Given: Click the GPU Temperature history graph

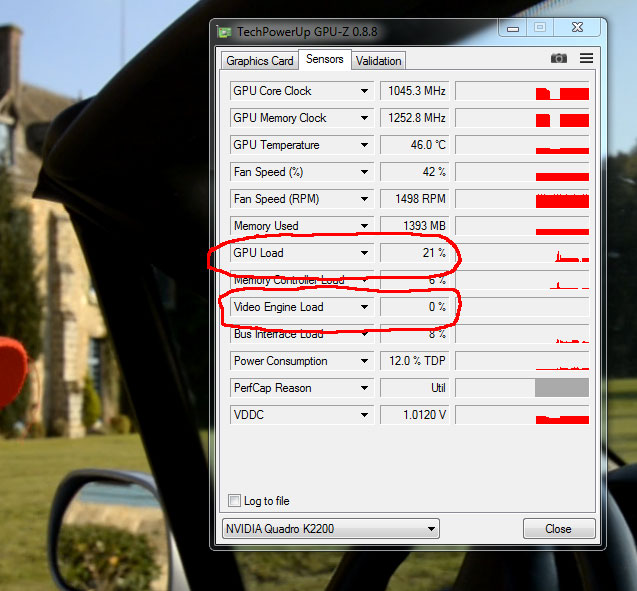Looking at the screenshot, I should pyautogui.click(x=522, y=145).
